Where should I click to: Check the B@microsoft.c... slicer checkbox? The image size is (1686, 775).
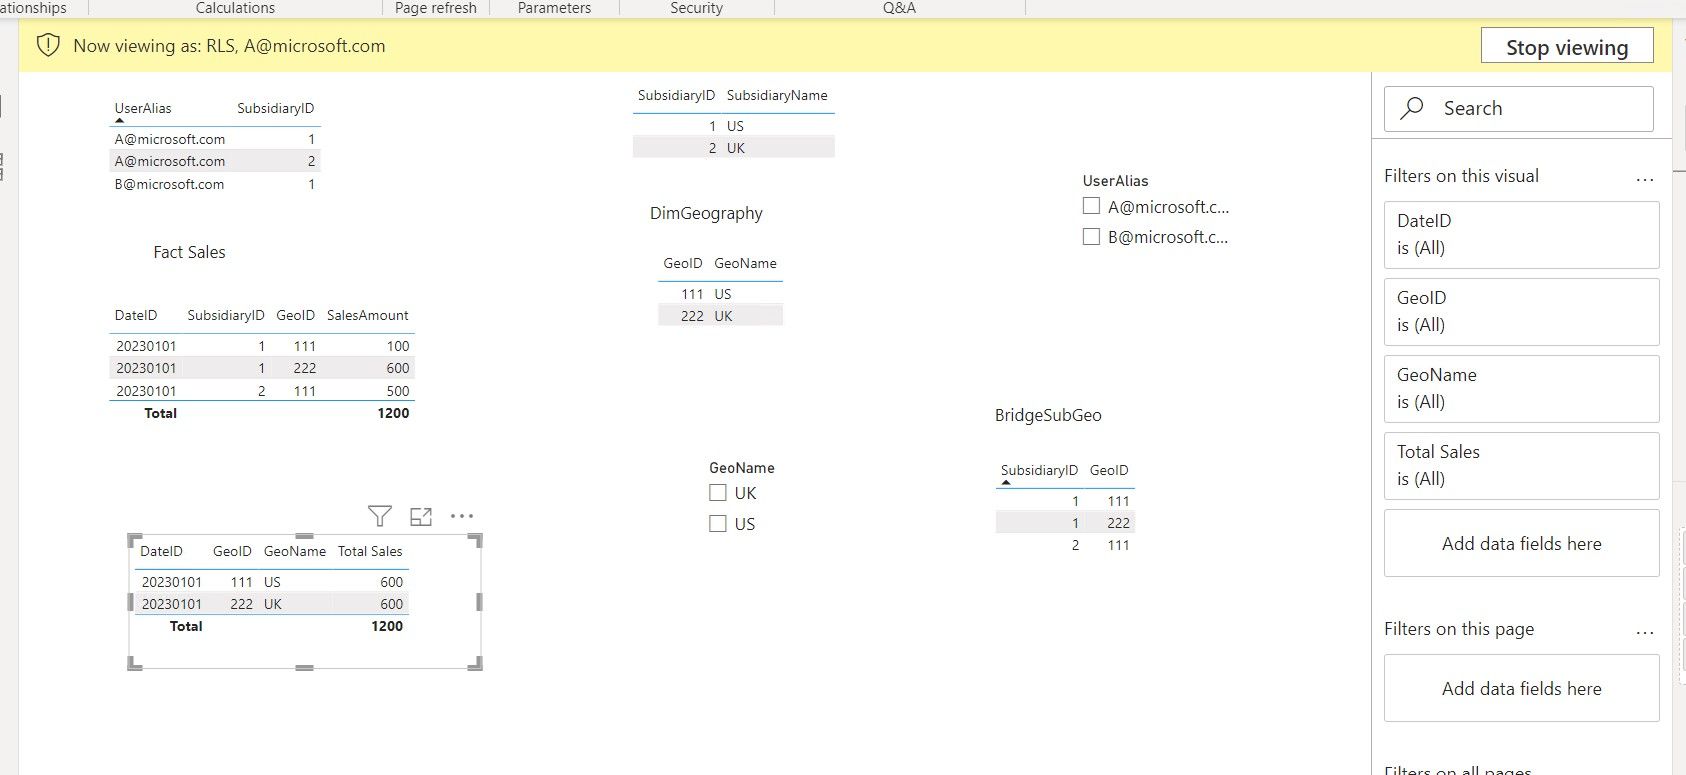click(x=1091, y=237)
